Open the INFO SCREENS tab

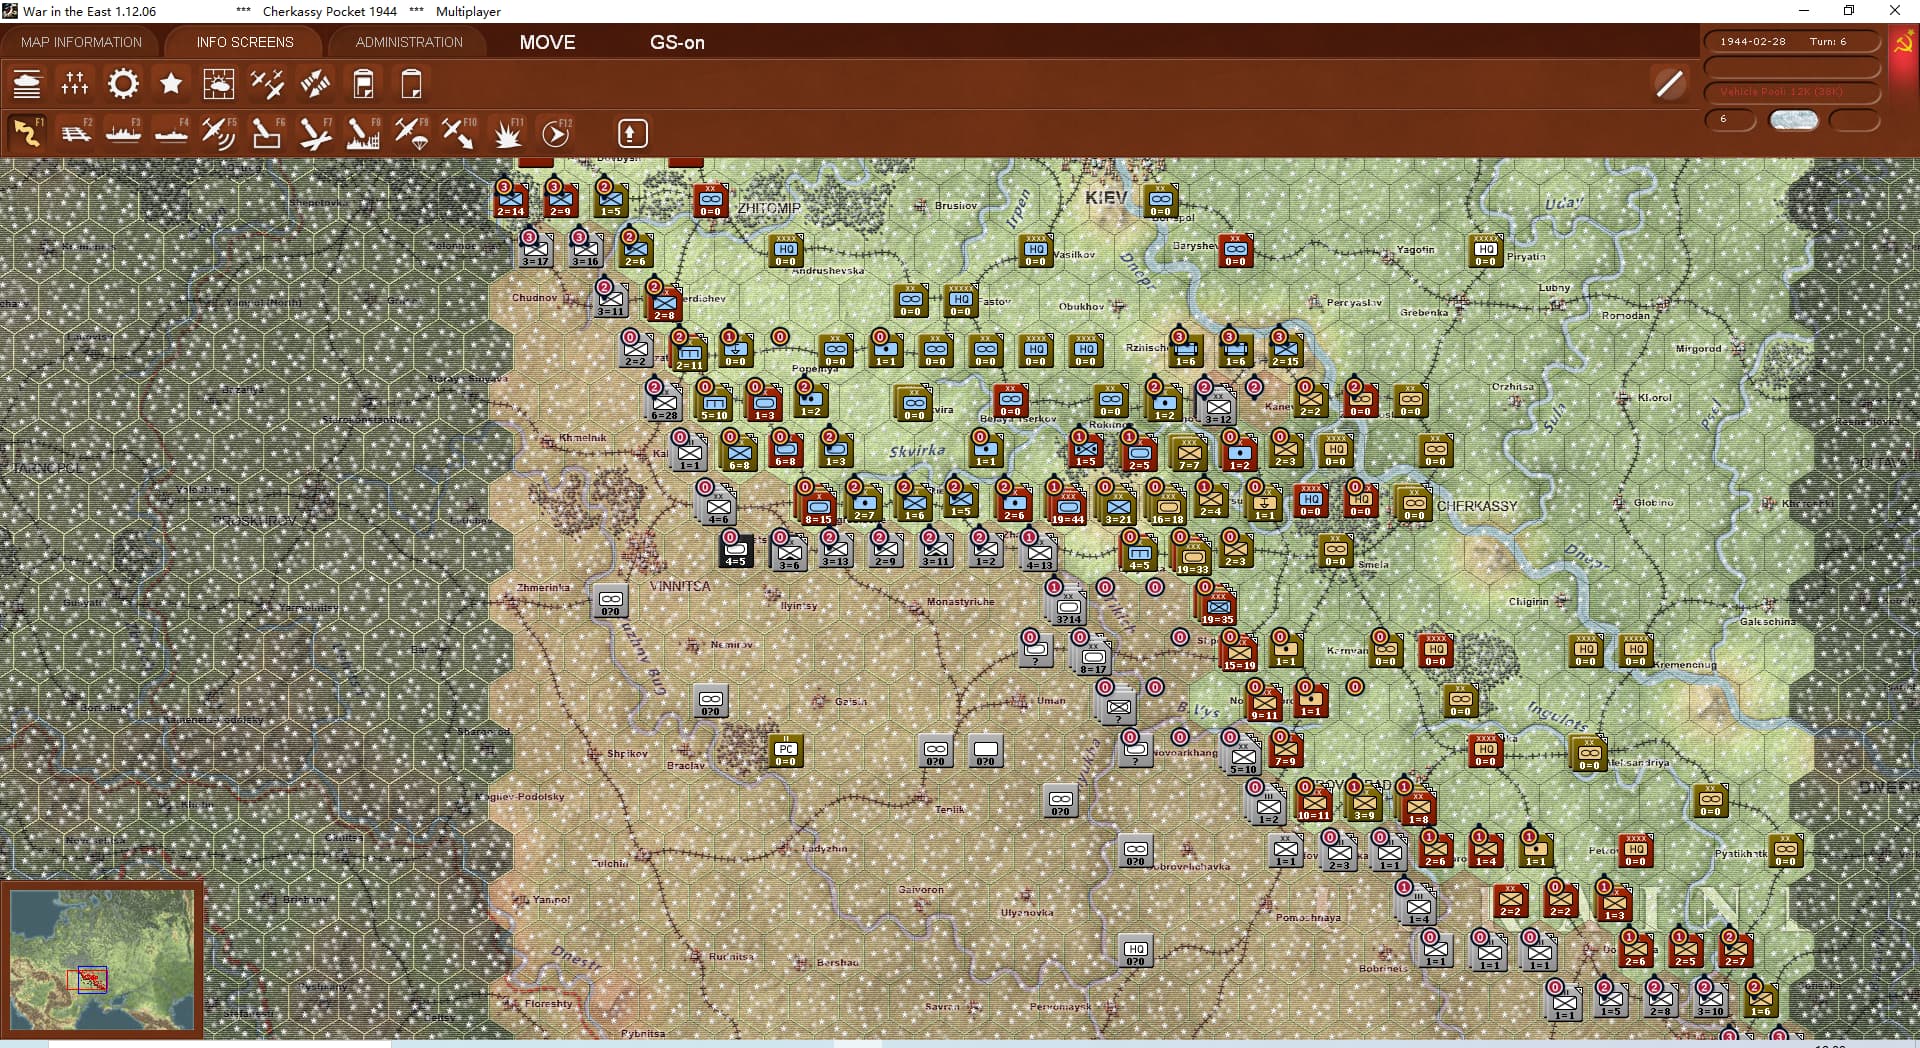point(245,42)
